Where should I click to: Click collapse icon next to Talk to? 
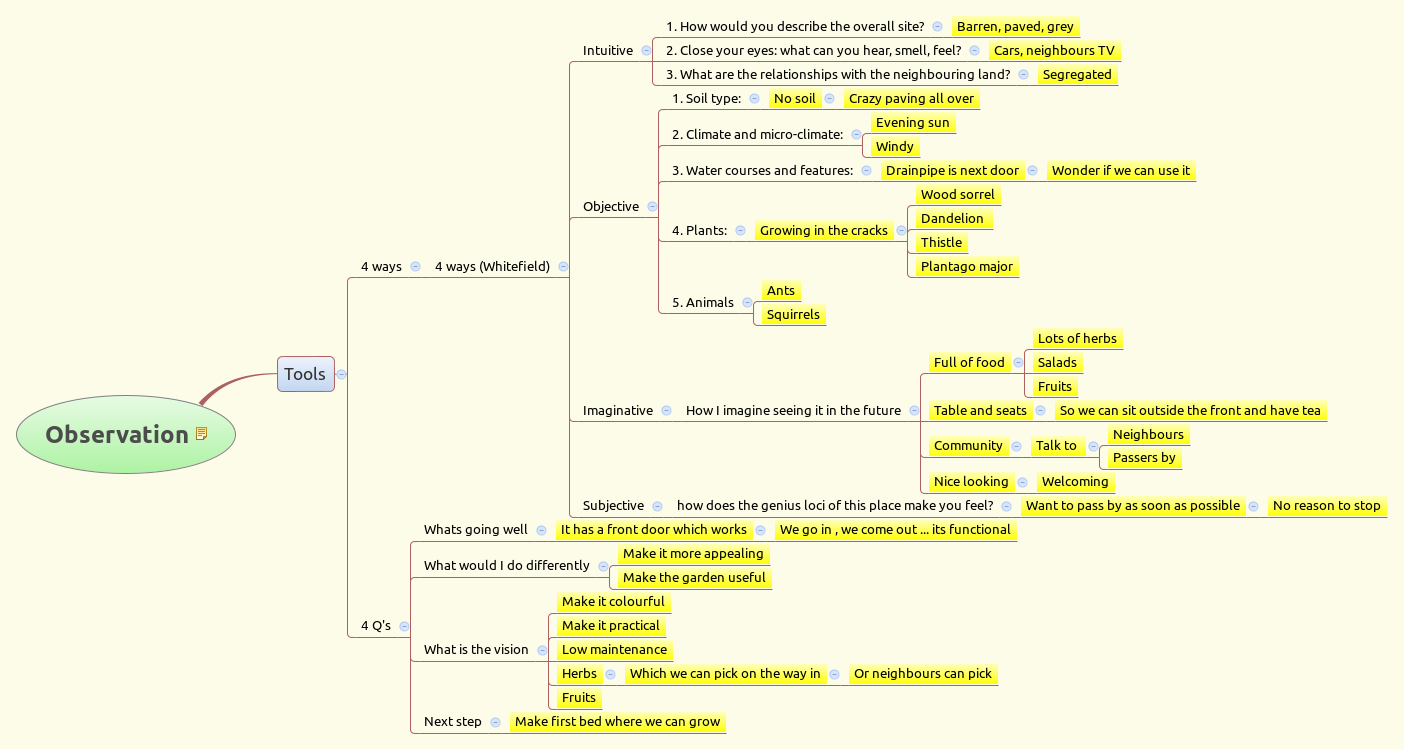pos(1093,447)
